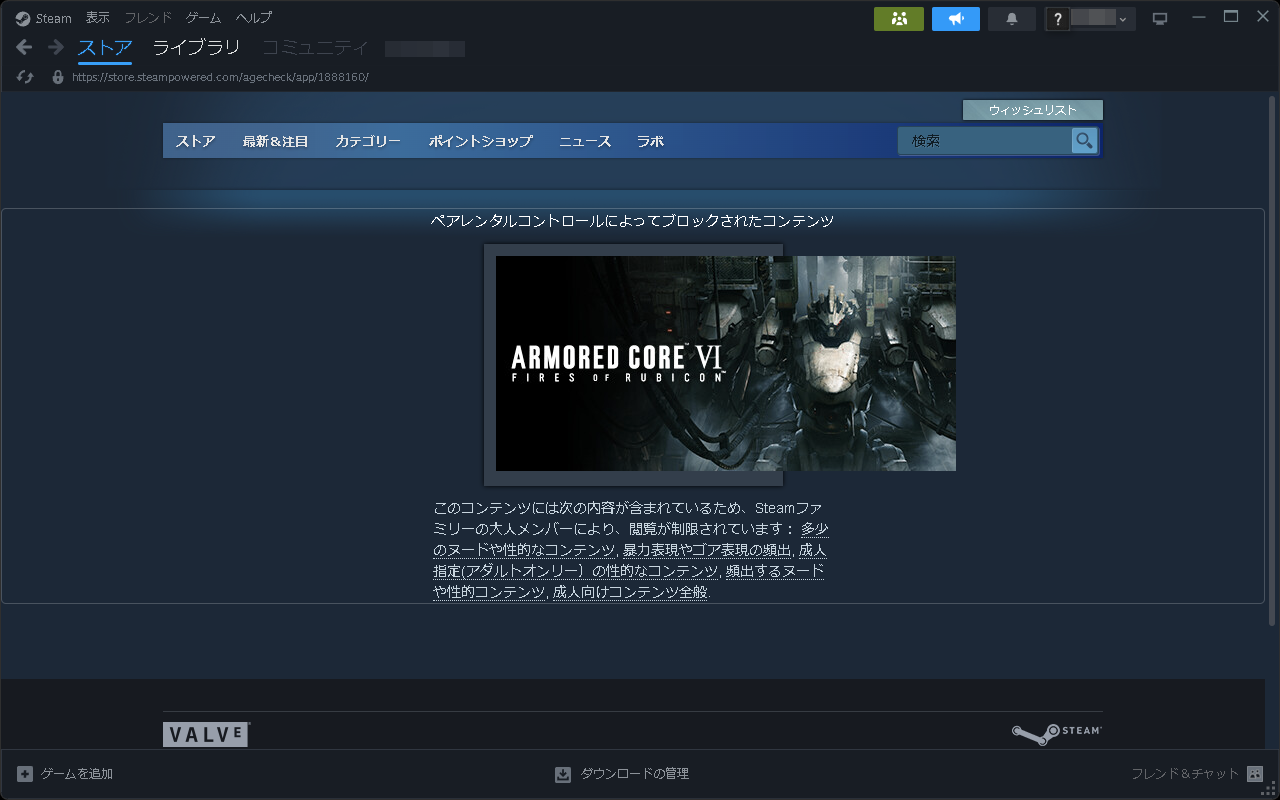Go back using the back arrow
This screenshot has height=800, width=1280.
(22, 47)
